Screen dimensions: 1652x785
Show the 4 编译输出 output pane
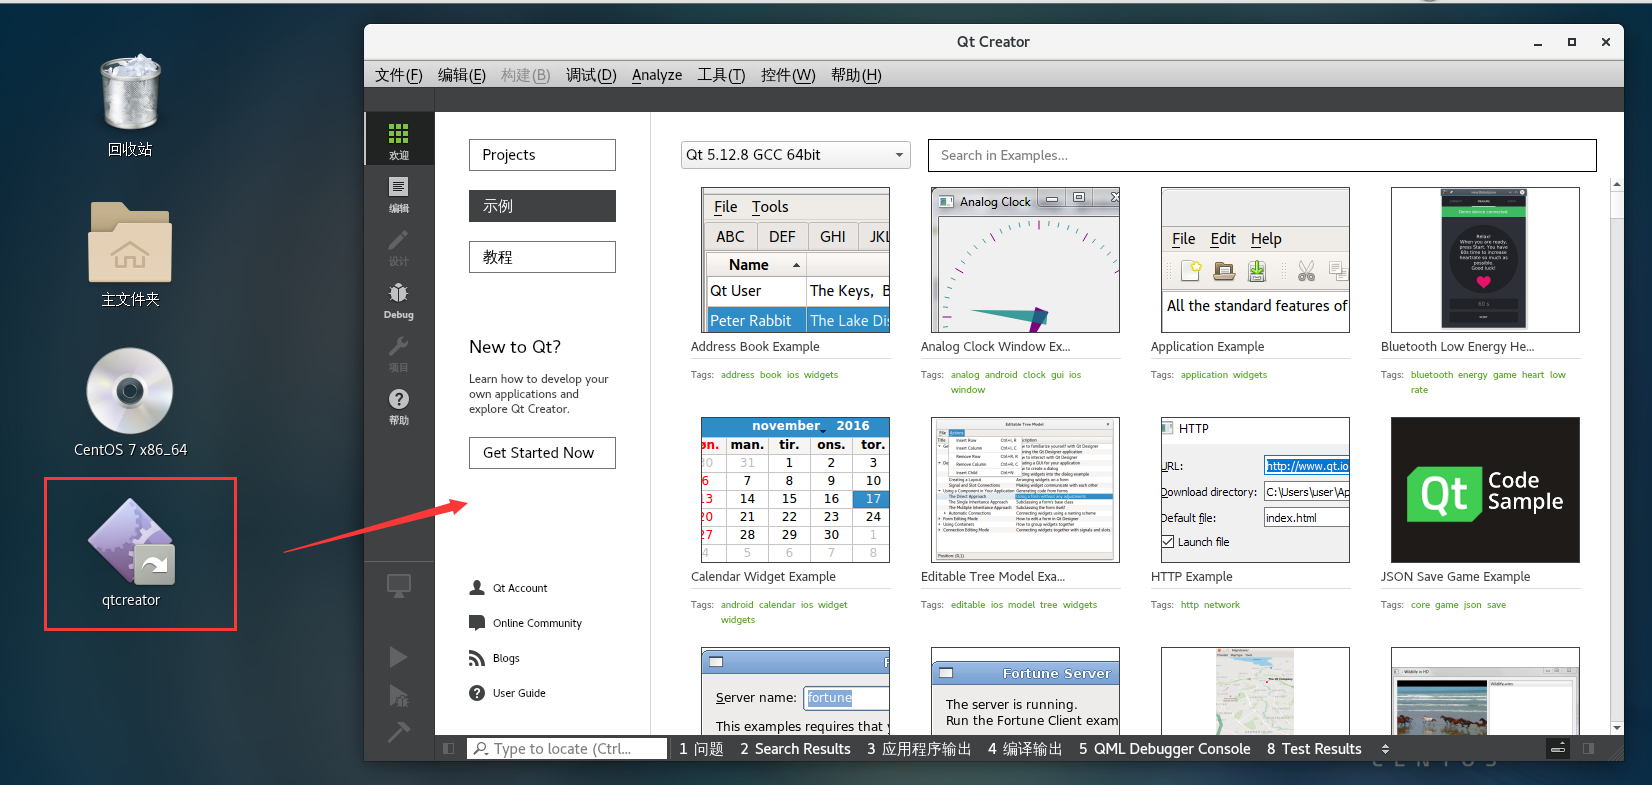pyautogui.click(x=1025, y=748)
